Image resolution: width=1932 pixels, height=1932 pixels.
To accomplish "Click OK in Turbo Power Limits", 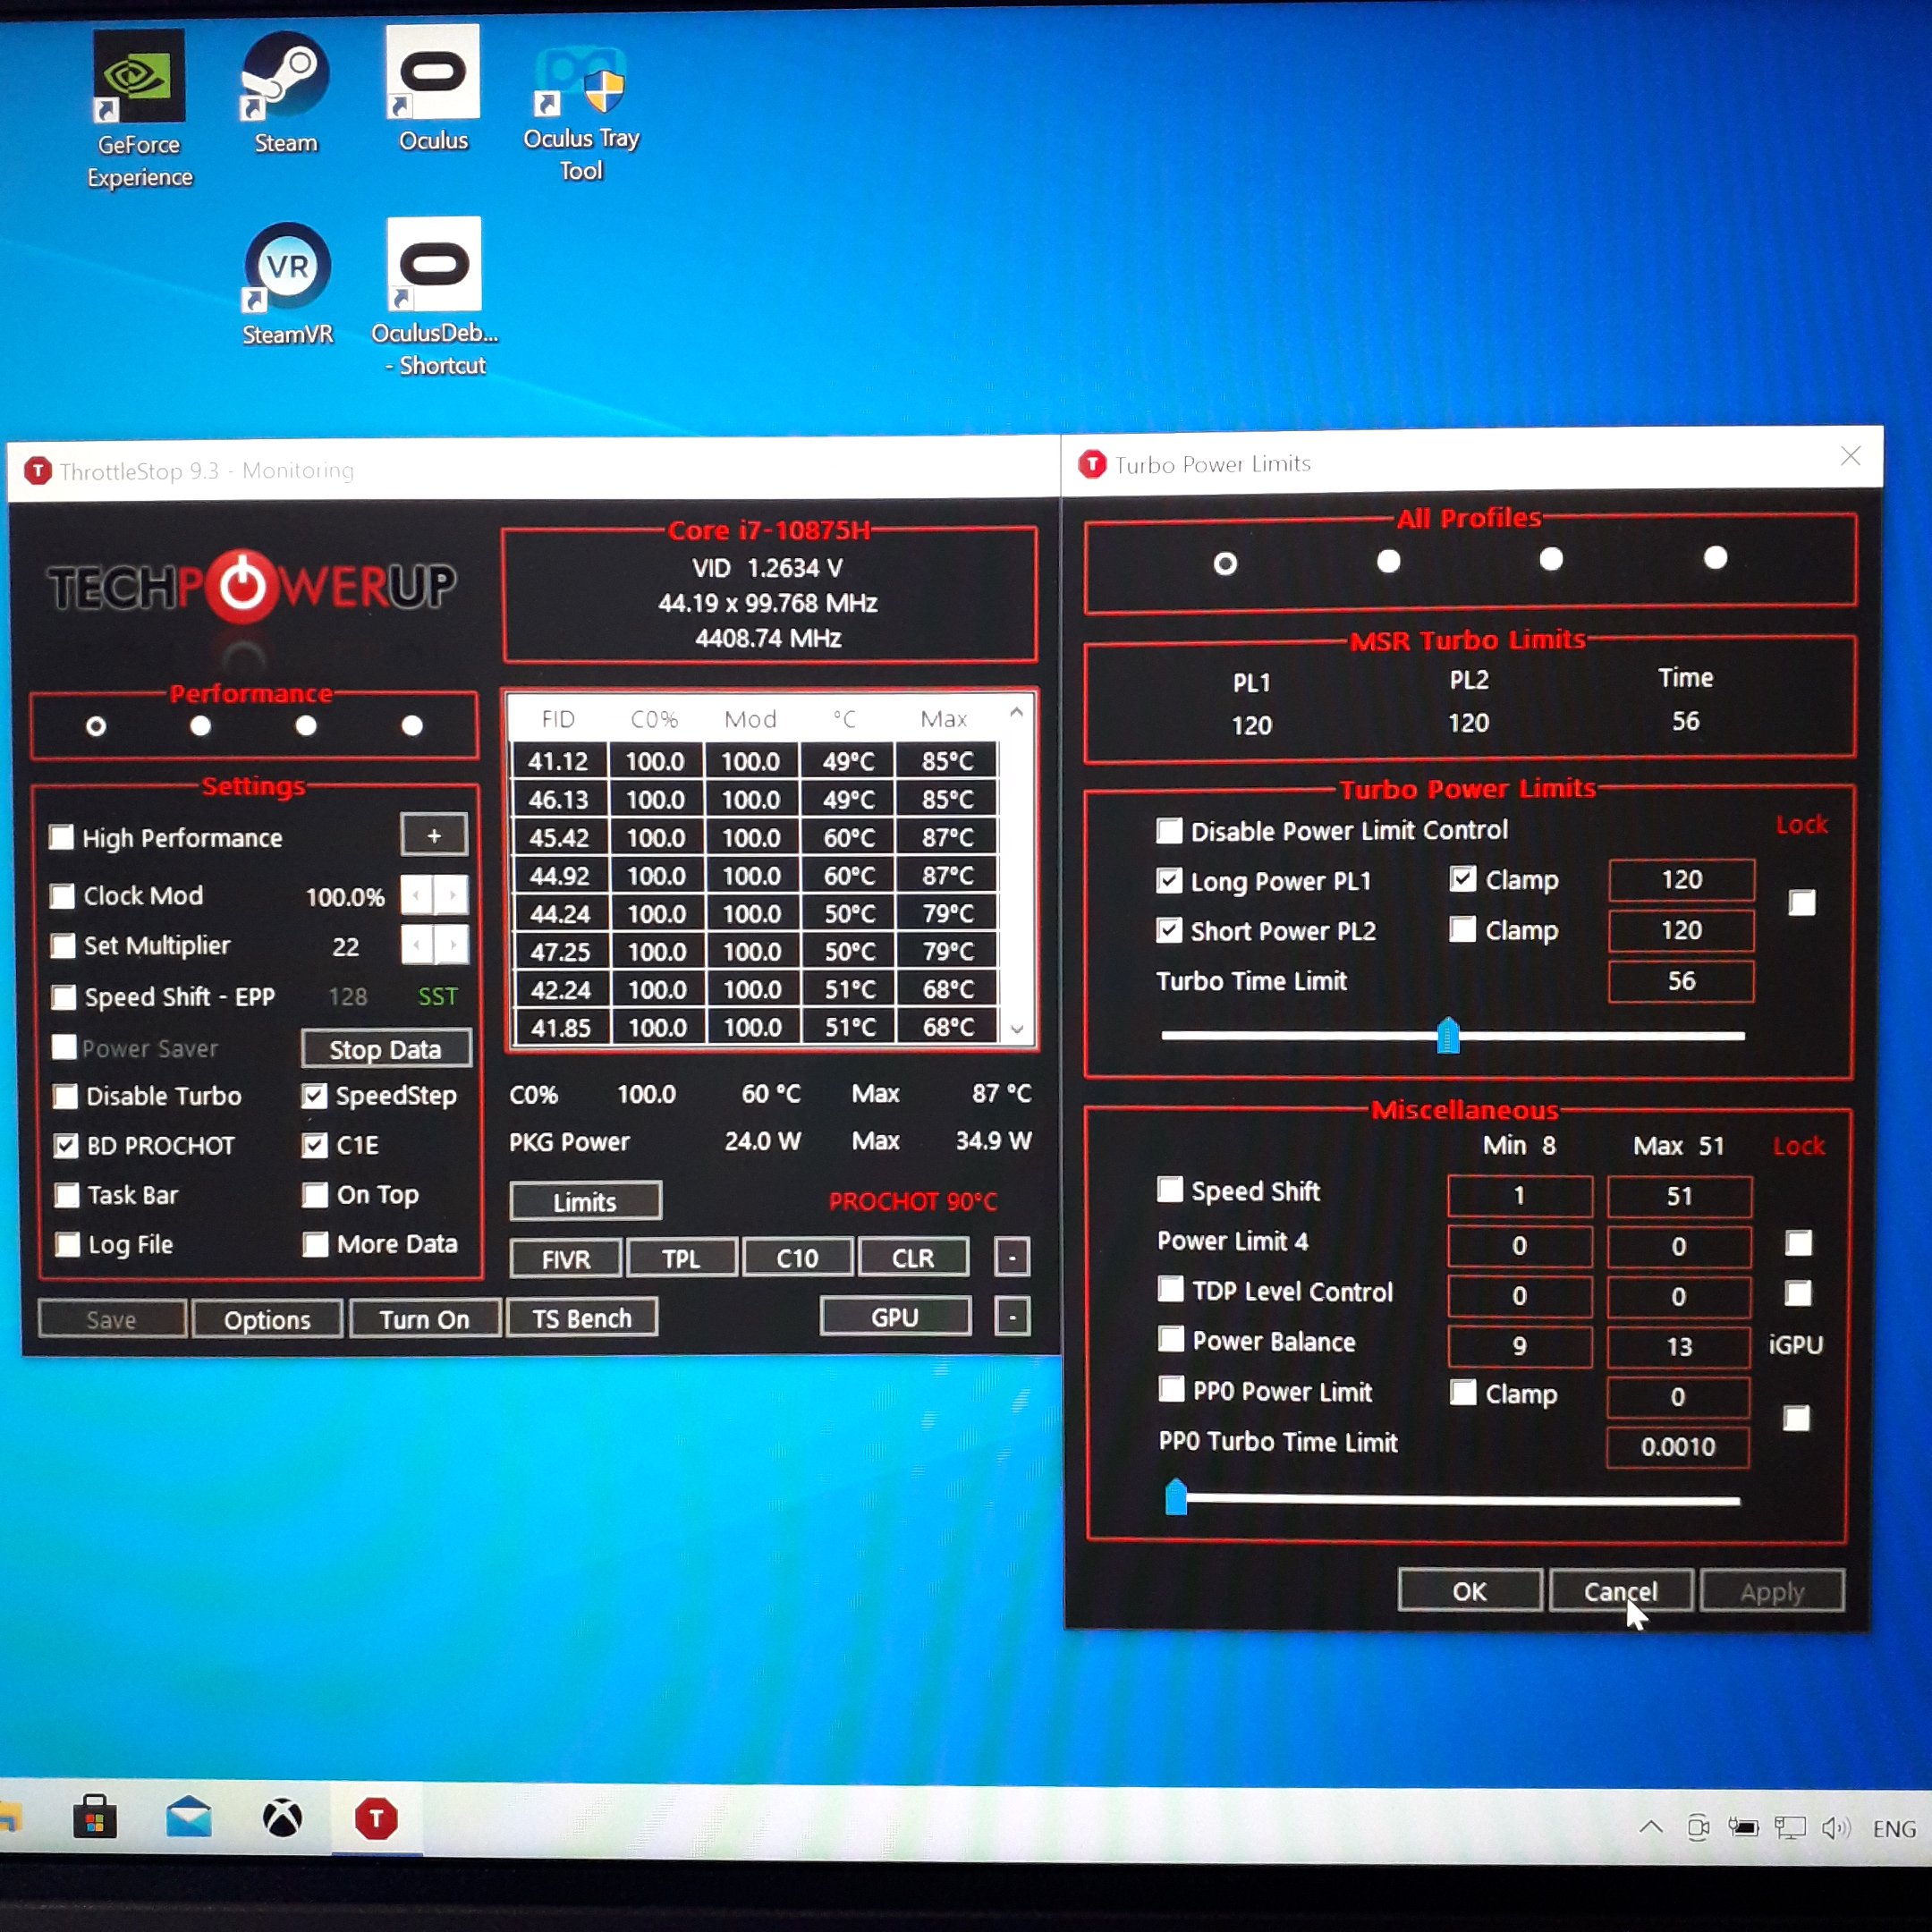I will tap(1469, 1590).
